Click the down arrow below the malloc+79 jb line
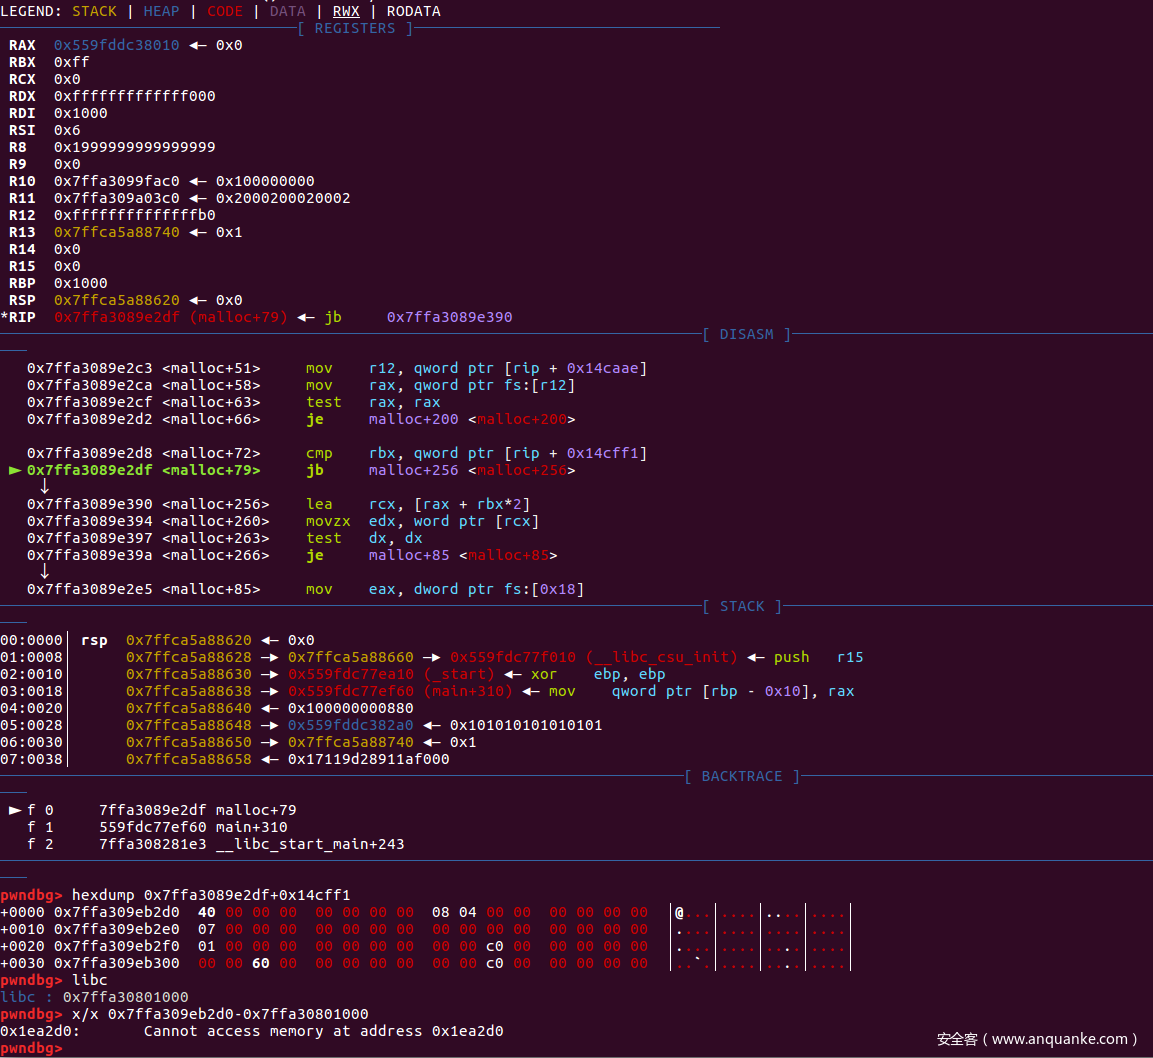 [44, 487]
